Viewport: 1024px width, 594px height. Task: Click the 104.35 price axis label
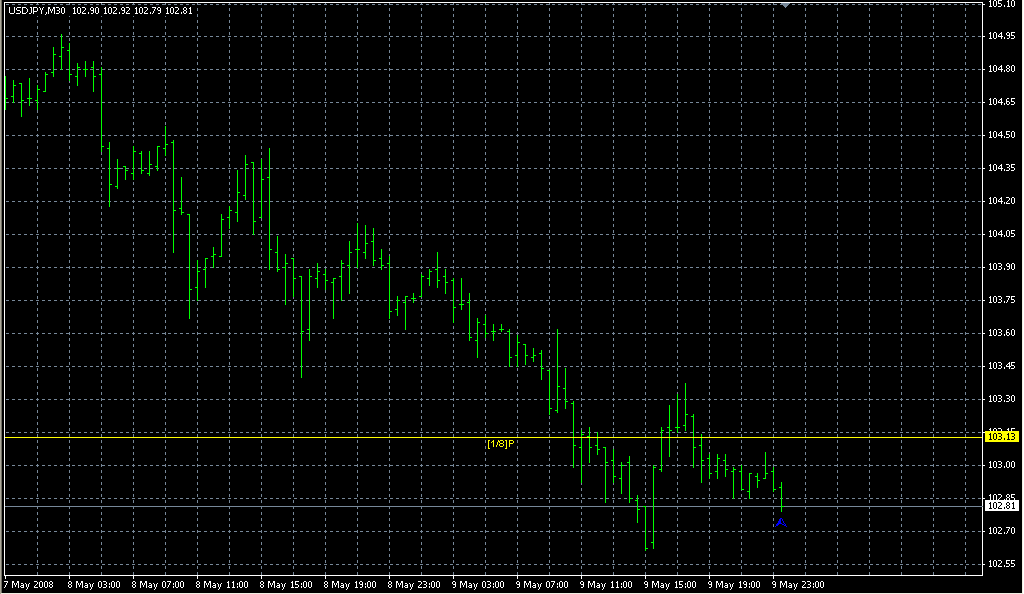1002,168
